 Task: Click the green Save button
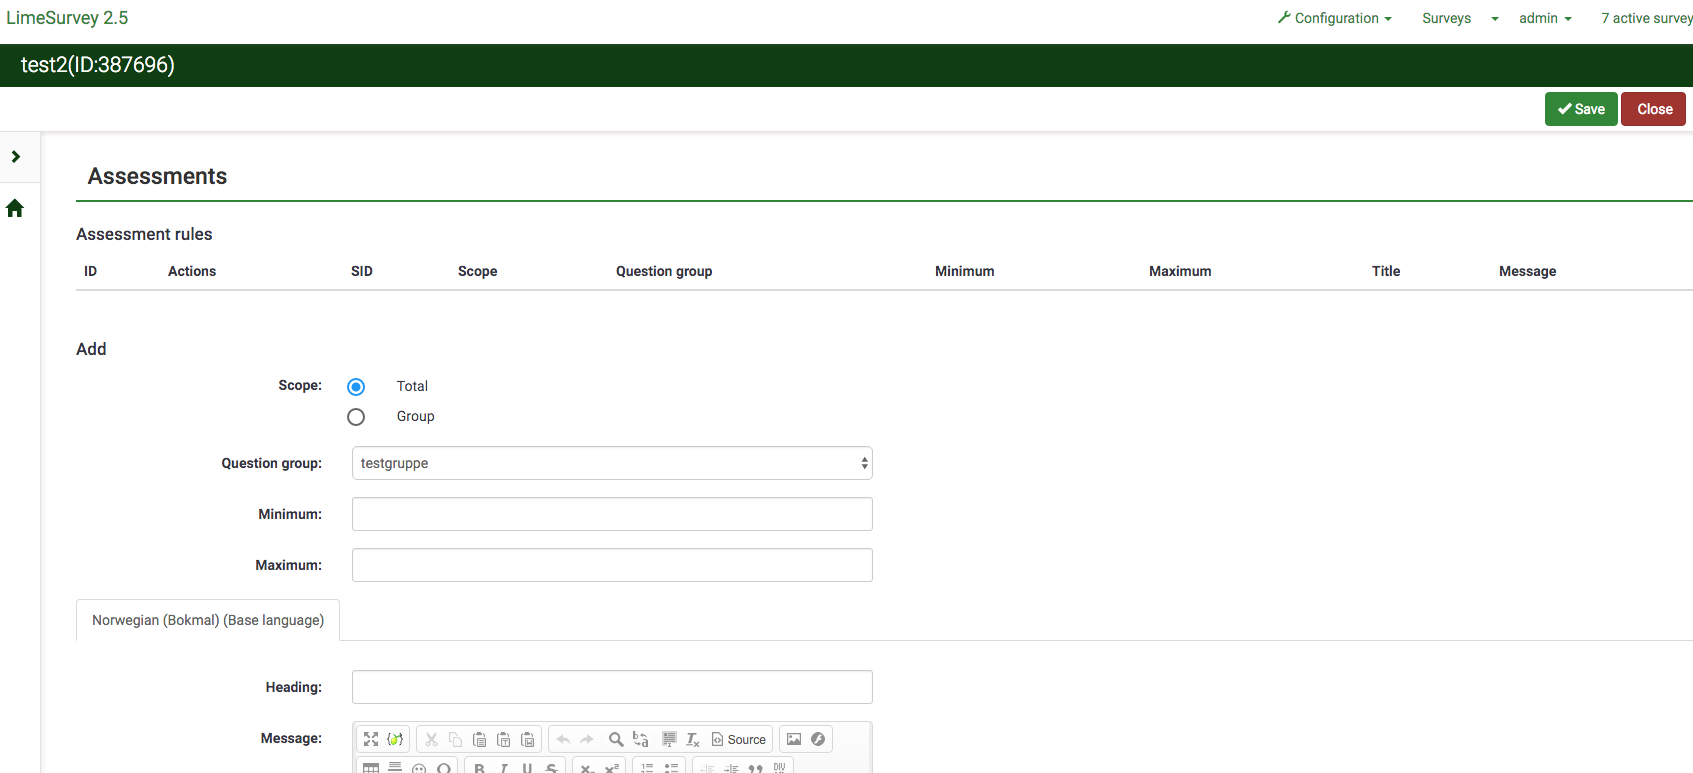pos(1580,109)
